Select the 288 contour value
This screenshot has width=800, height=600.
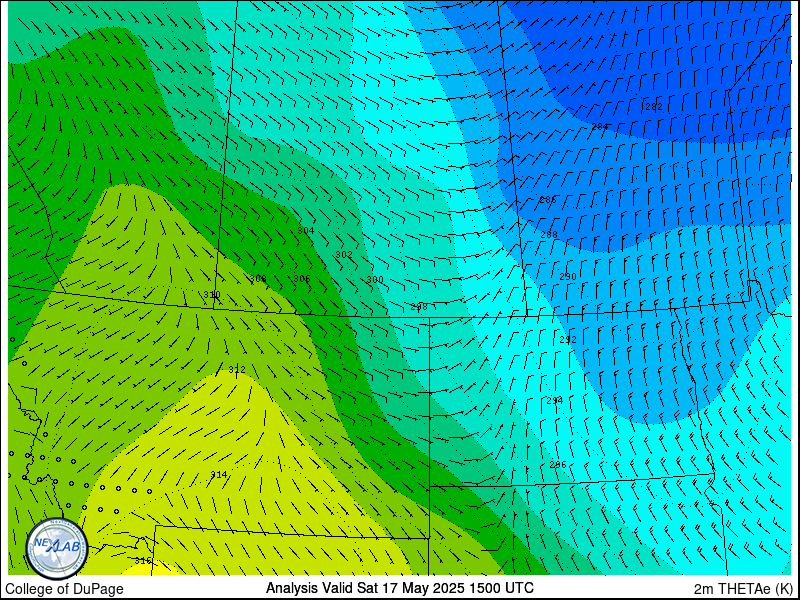pos(549,235)
